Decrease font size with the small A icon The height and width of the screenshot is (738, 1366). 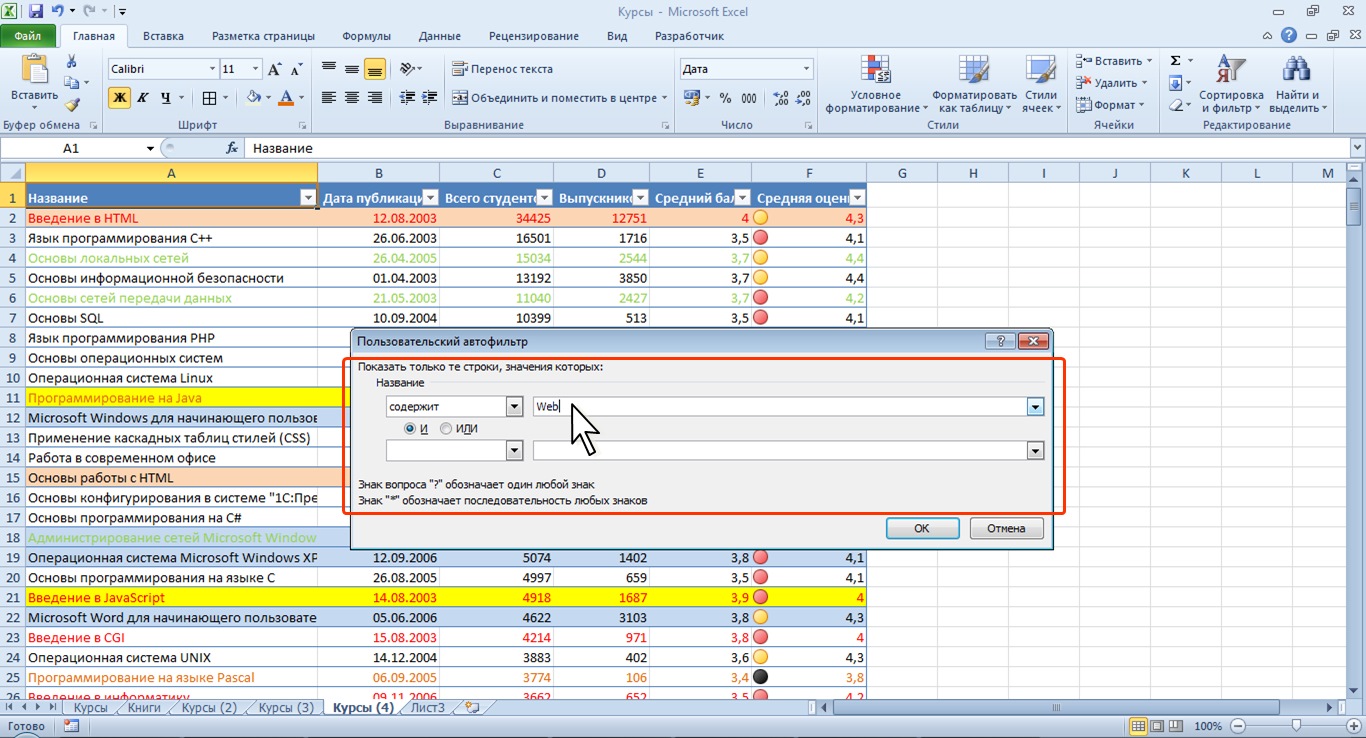tap(295, 69)
